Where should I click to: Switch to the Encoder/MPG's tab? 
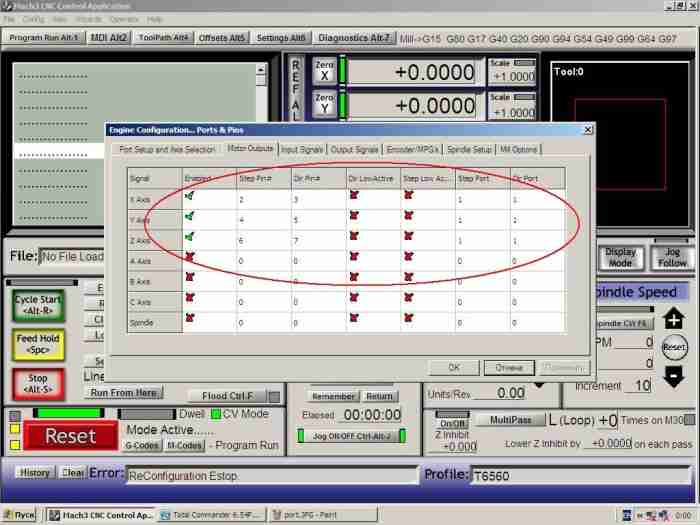point(412,150)
